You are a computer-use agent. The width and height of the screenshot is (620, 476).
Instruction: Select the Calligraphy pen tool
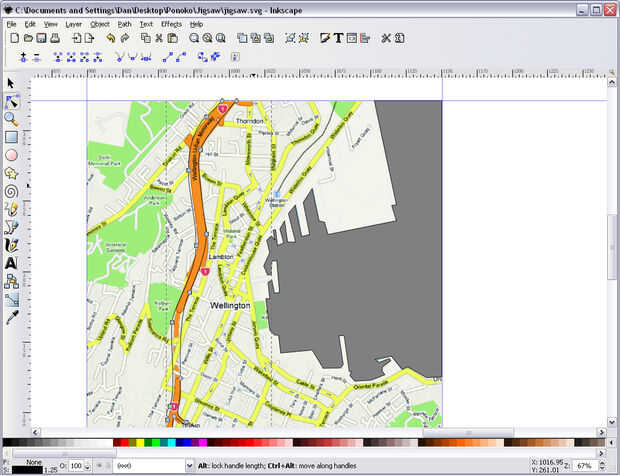tap(11, 245)
